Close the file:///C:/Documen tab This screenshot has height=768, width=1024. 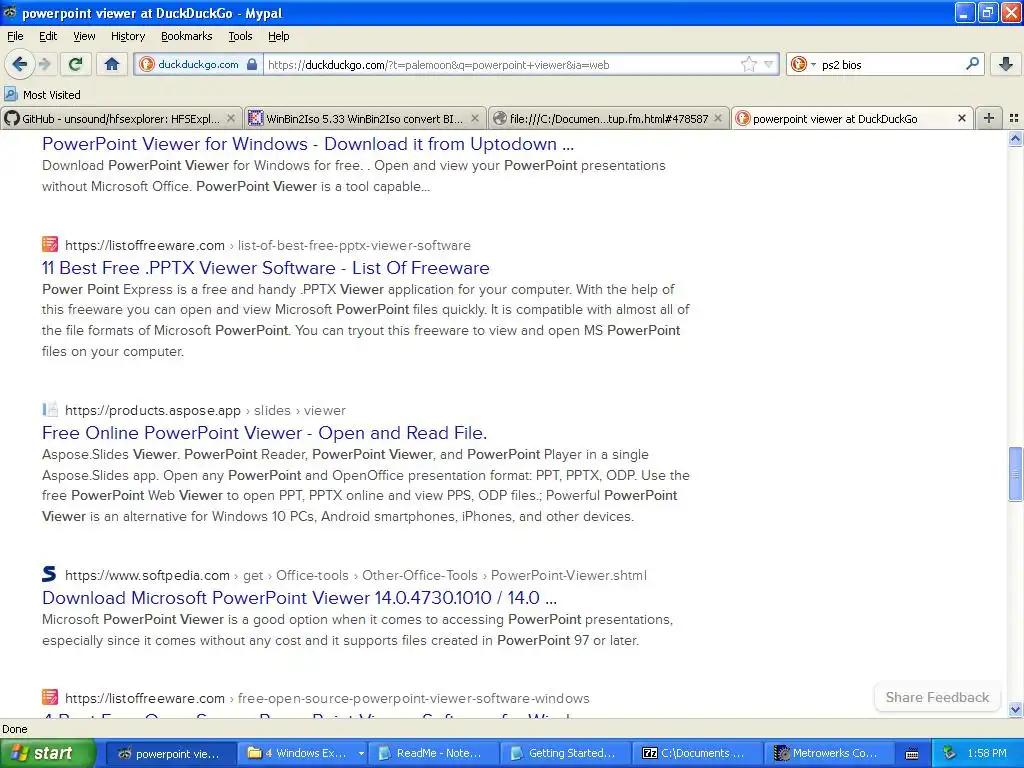[x=718, y=118]
